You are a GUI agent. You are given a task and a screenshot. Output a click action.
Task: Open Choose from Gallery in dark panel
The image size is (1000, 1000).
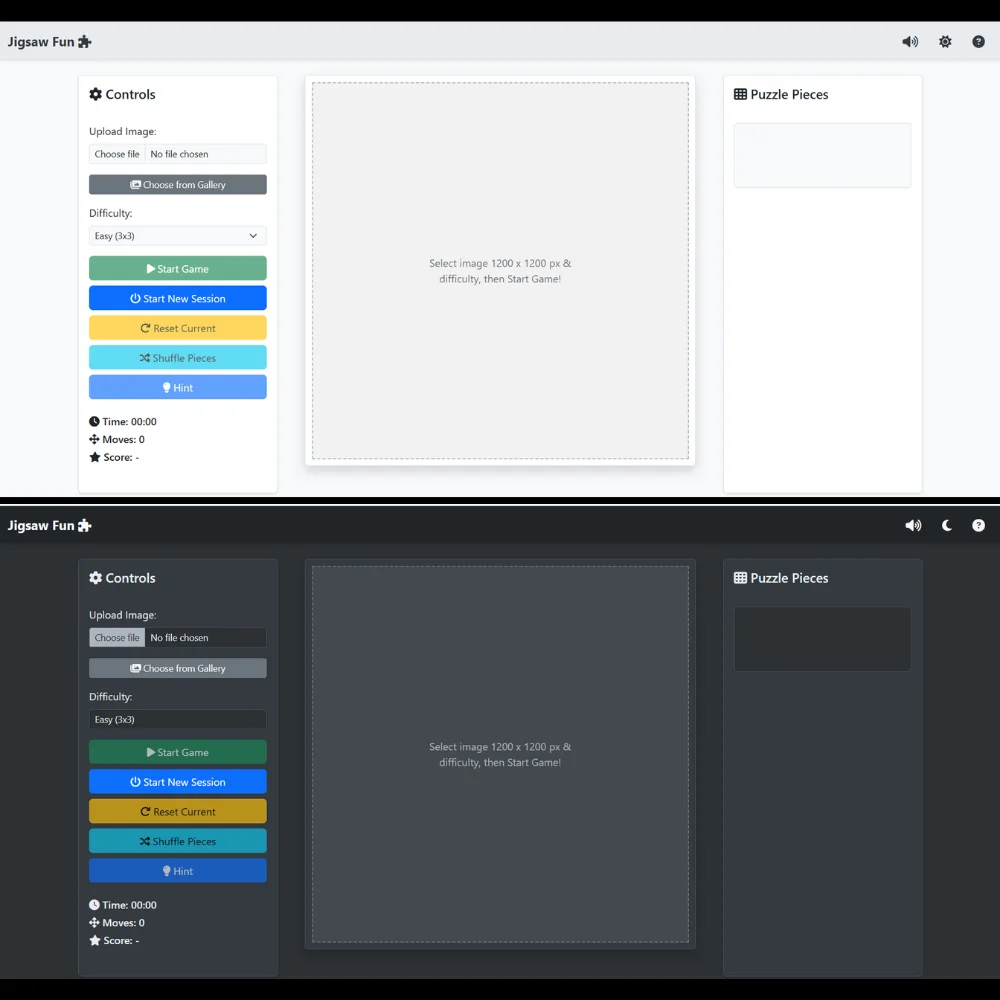click(x=178, y=668)
